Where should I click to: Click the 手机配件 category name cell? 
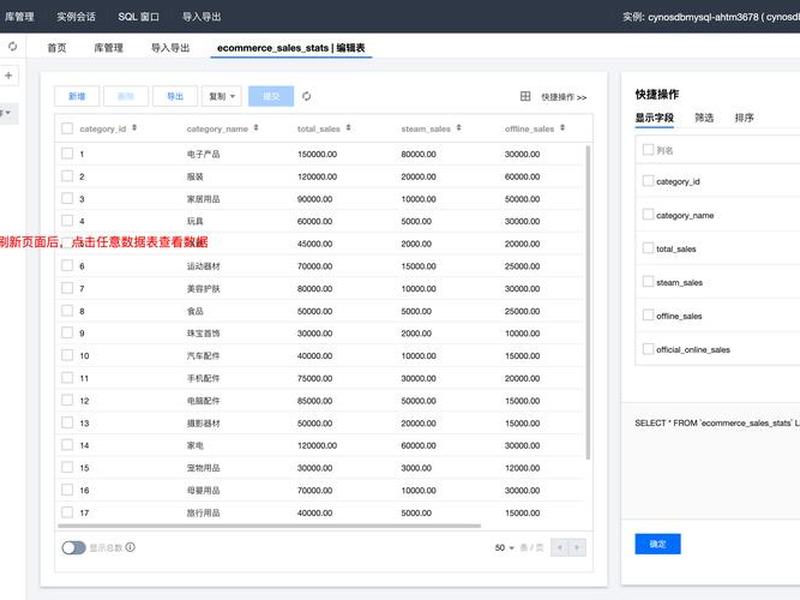point(203,378)
